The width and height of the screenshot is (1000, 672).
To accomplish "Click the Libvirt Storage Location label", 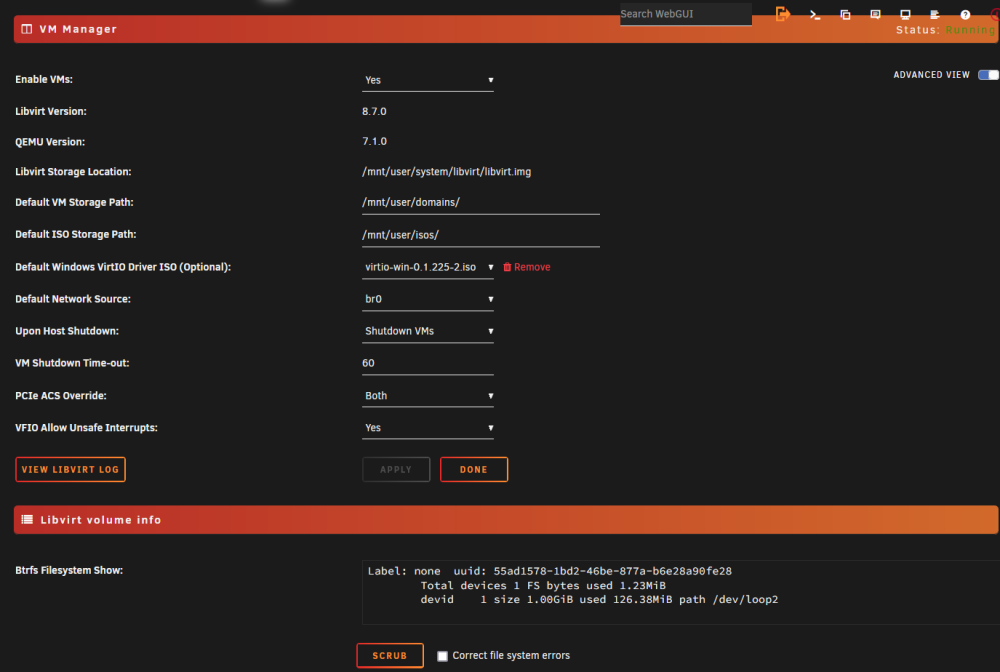I will click(73, 172).
